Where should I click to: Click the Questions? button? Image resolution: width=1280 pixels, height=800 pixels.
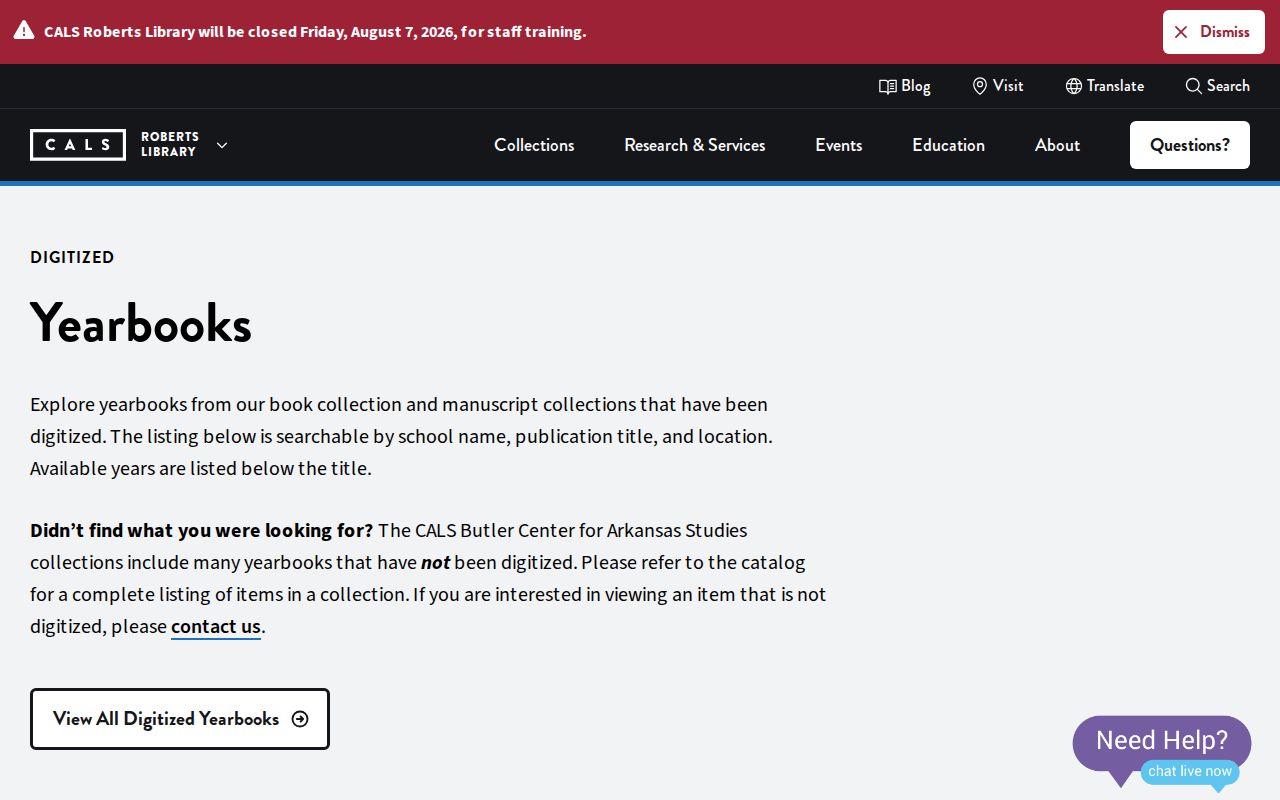pos(1190,145)
